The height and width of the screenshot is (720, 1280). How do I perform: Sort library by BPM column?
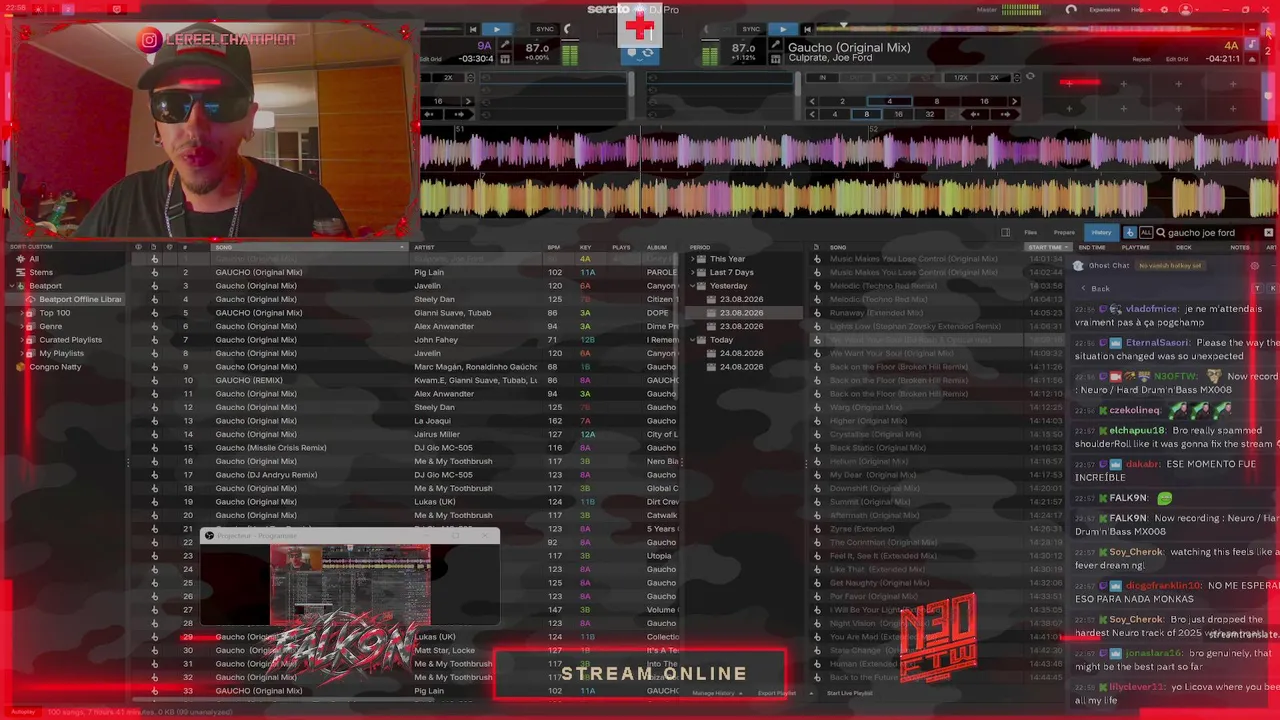point(554,247)
